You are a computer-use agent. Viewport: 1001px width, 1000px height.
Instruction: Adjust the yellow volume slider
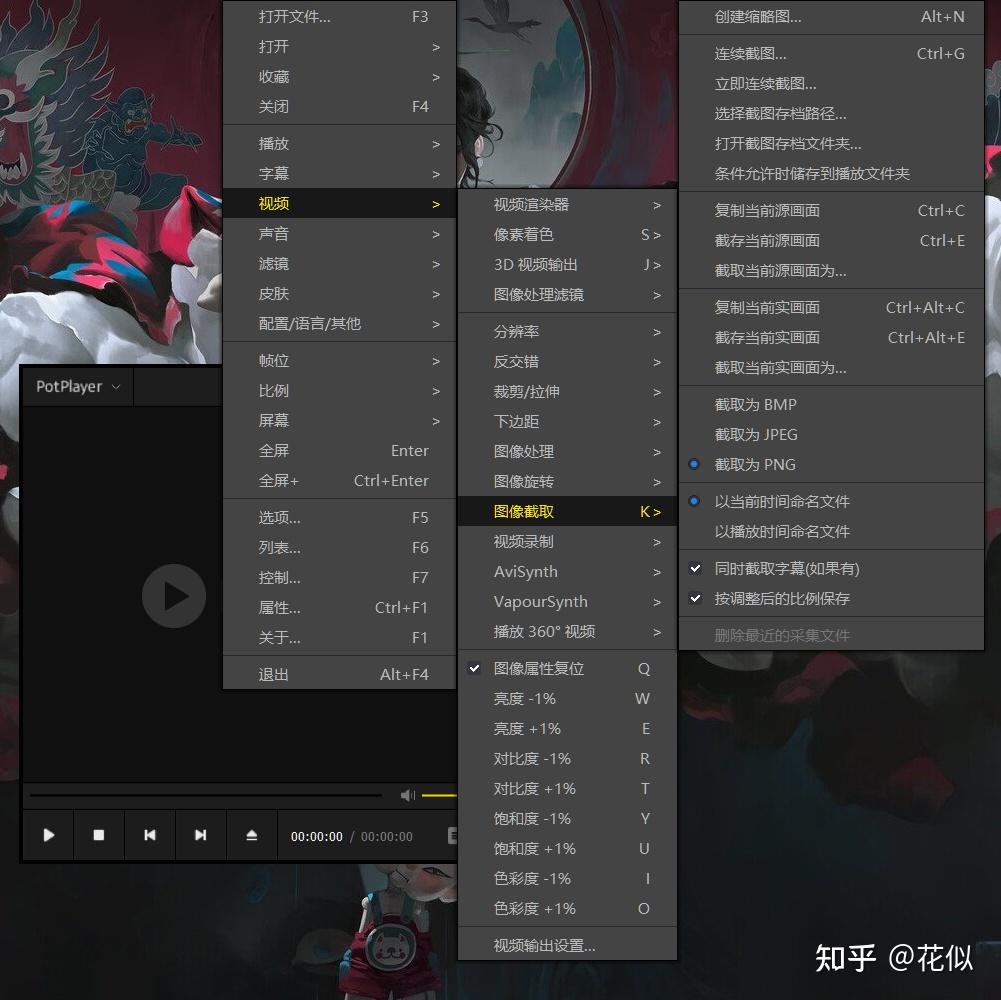click(439, 796)
